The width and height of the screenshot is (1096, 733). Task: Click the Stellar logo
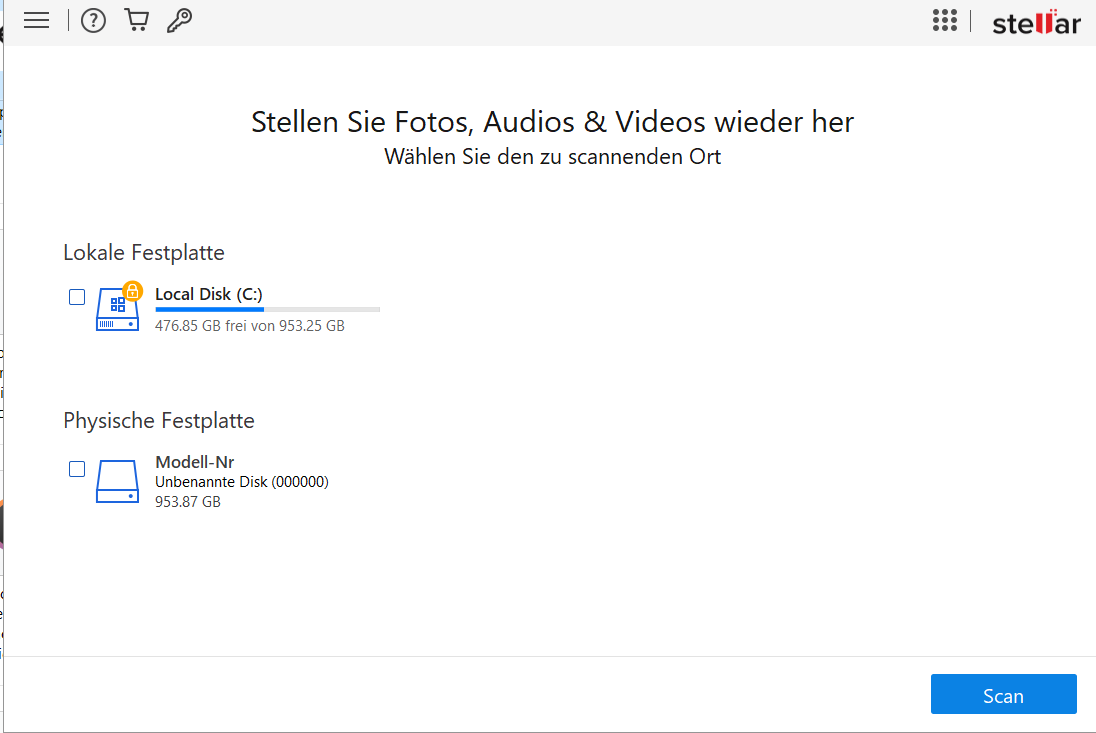pos(1036,21)
